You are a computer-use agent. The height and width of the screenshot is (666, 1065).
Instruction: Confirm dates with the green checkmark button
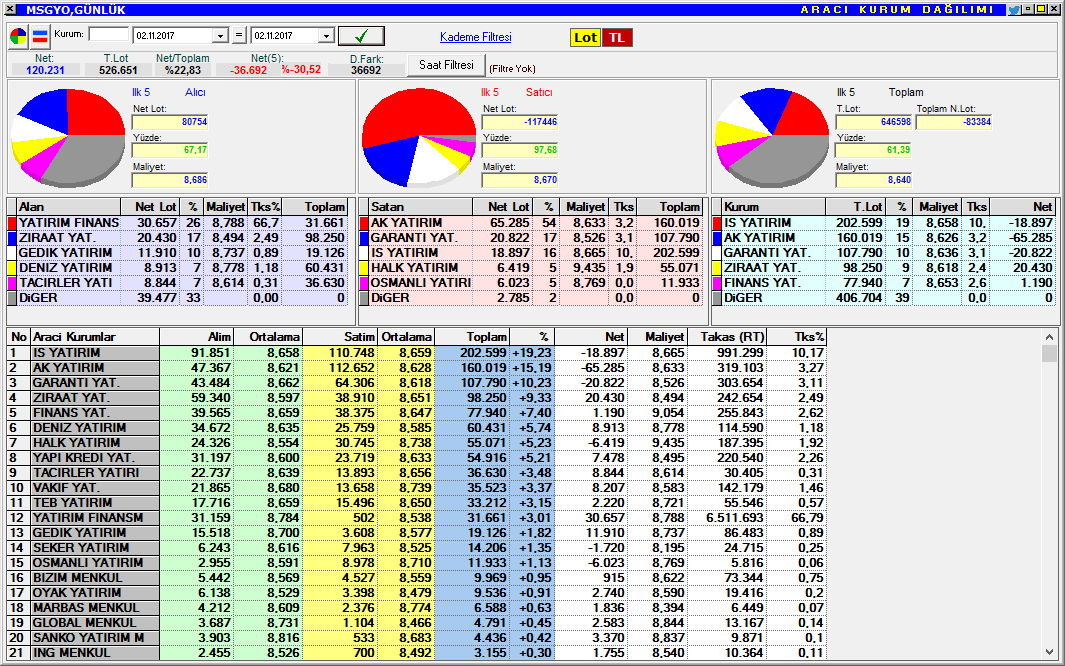tap(361, 36)
